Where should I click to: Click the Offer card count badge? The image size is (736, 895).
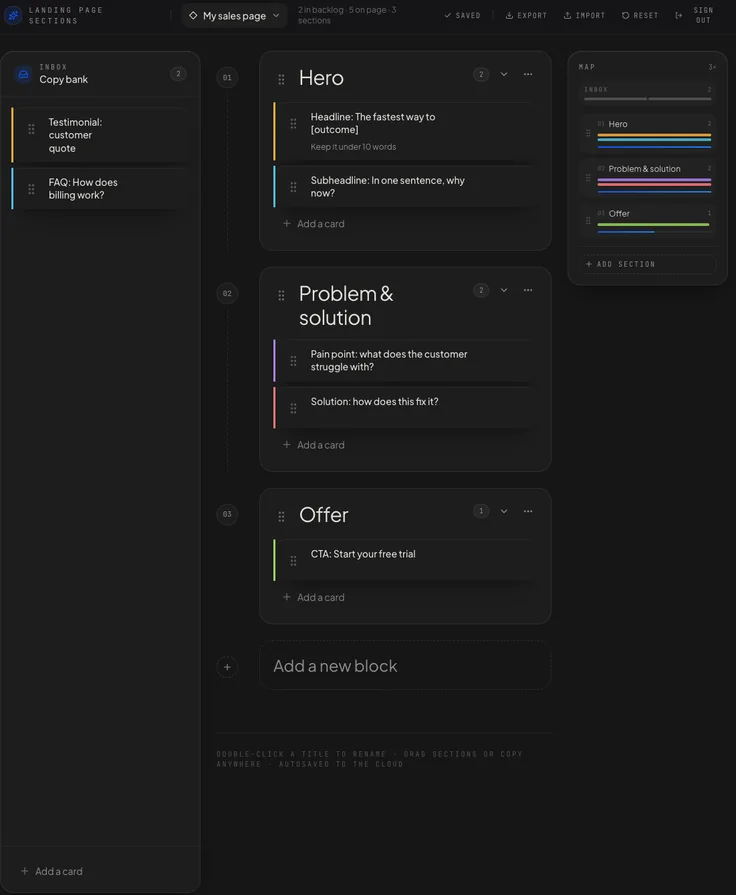481,511
